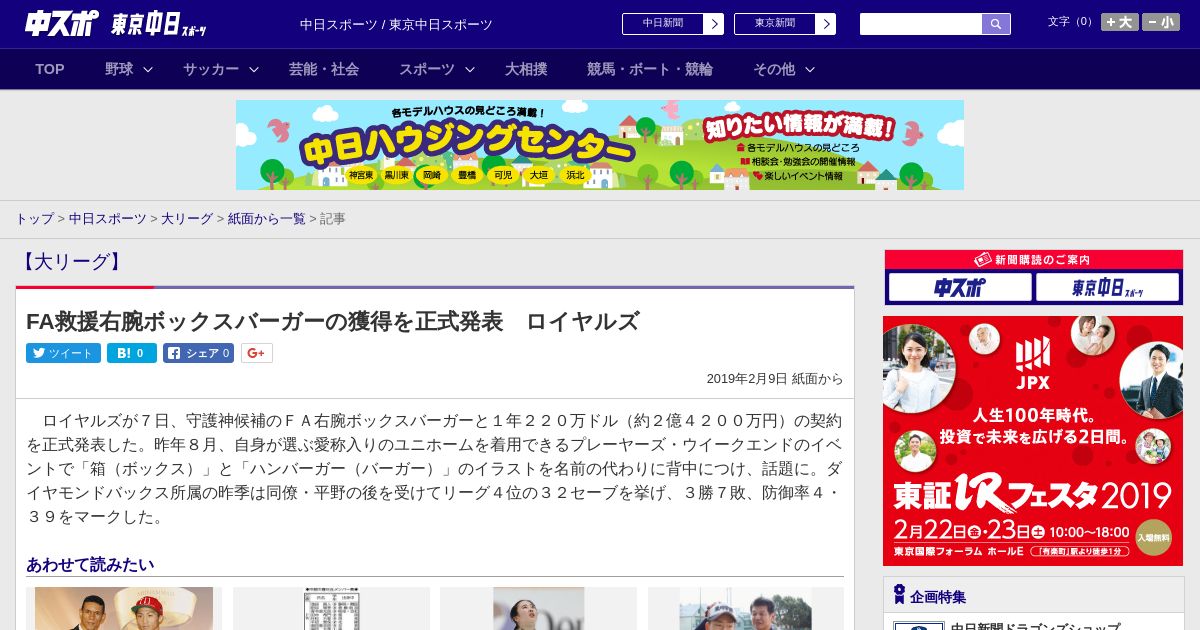This screenshot has height=630, width=1200.
Task: Go to 大リーグ breadcrumb link
Action: (x=187, y=218)
